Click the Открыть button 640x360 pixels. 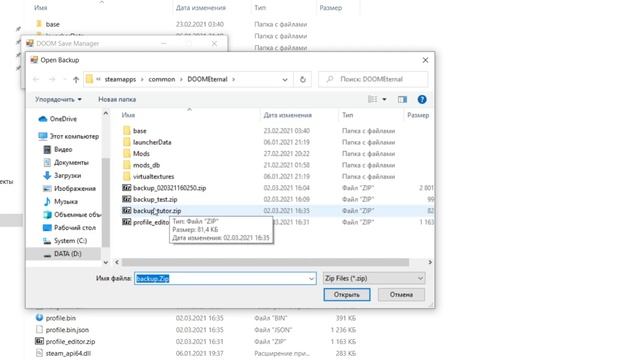coord(347,295)
